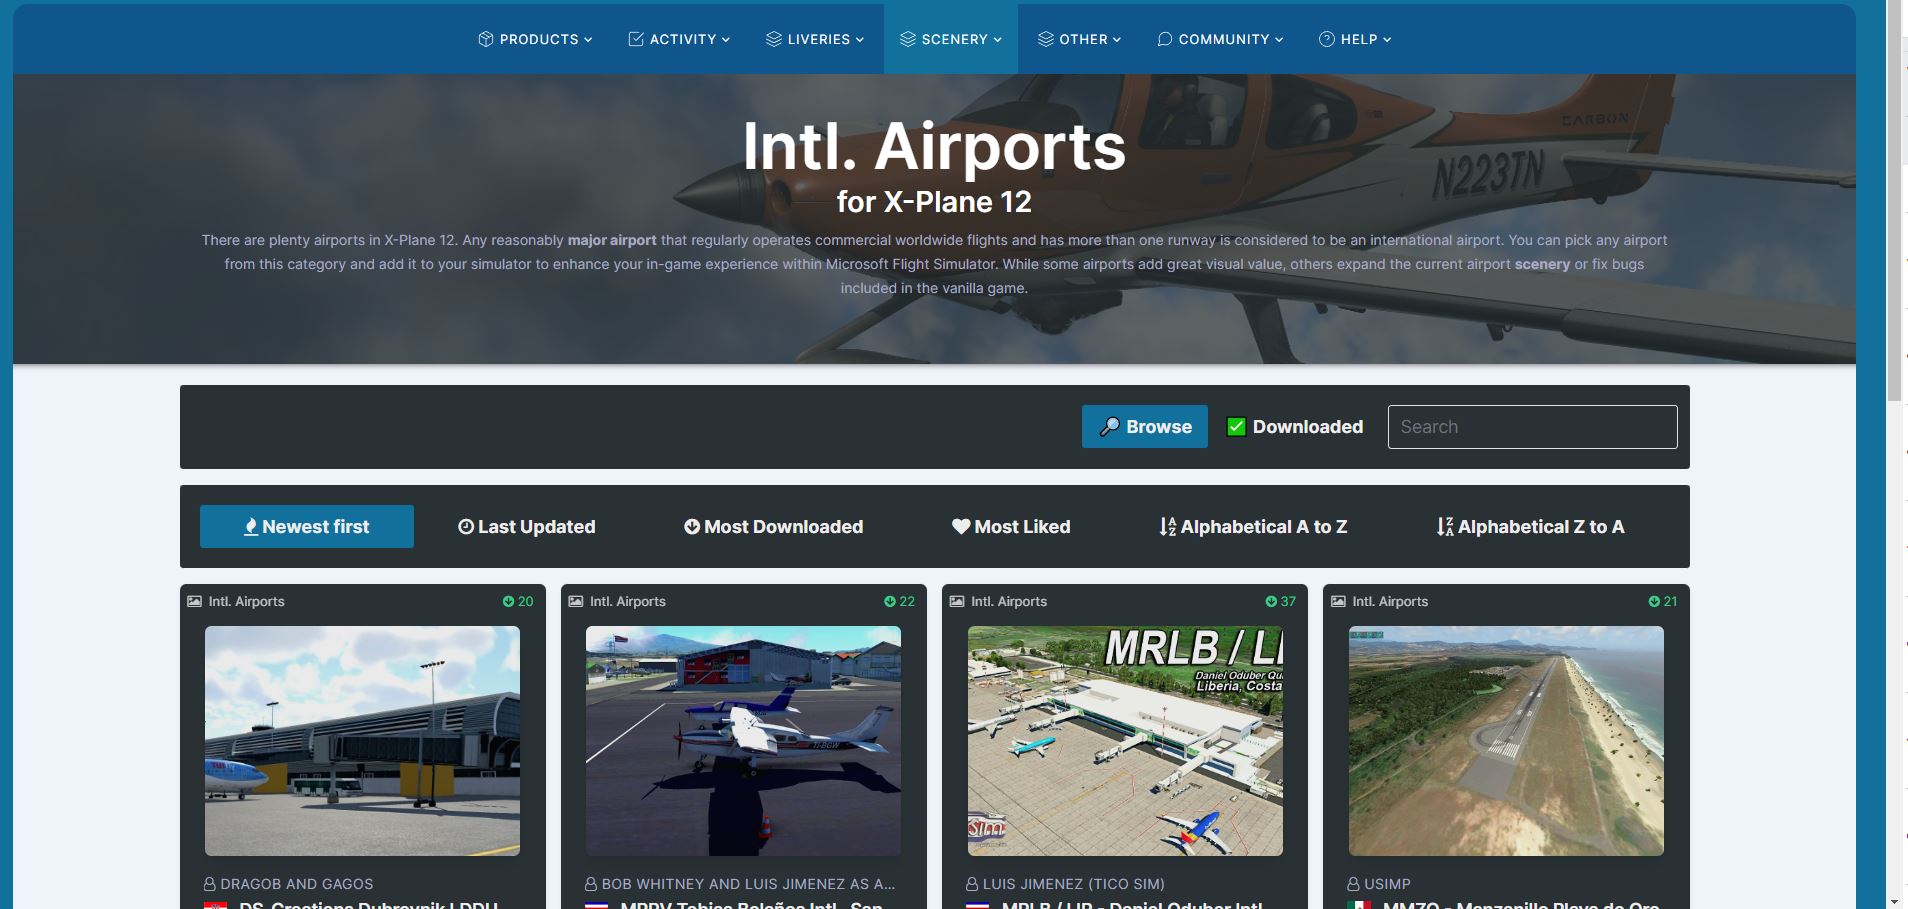Sort by Alphabetical Z to A
Viewport: 1908px width, 909px height.
click(1530, 526)
